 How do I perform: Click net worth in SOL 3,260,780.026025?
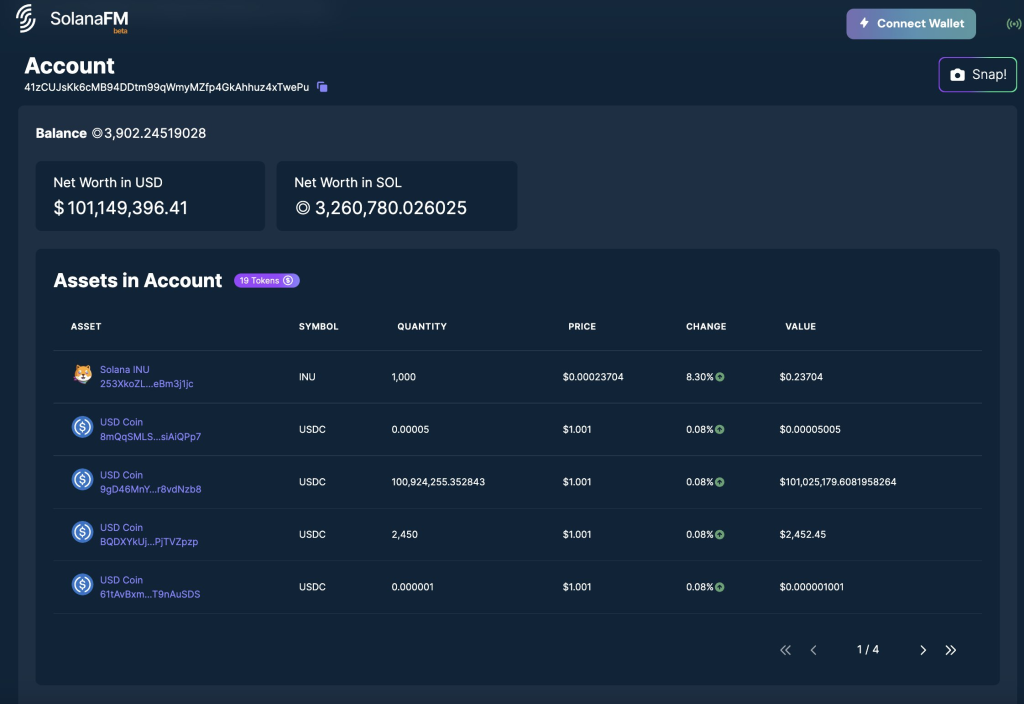(x=381, y=208)
